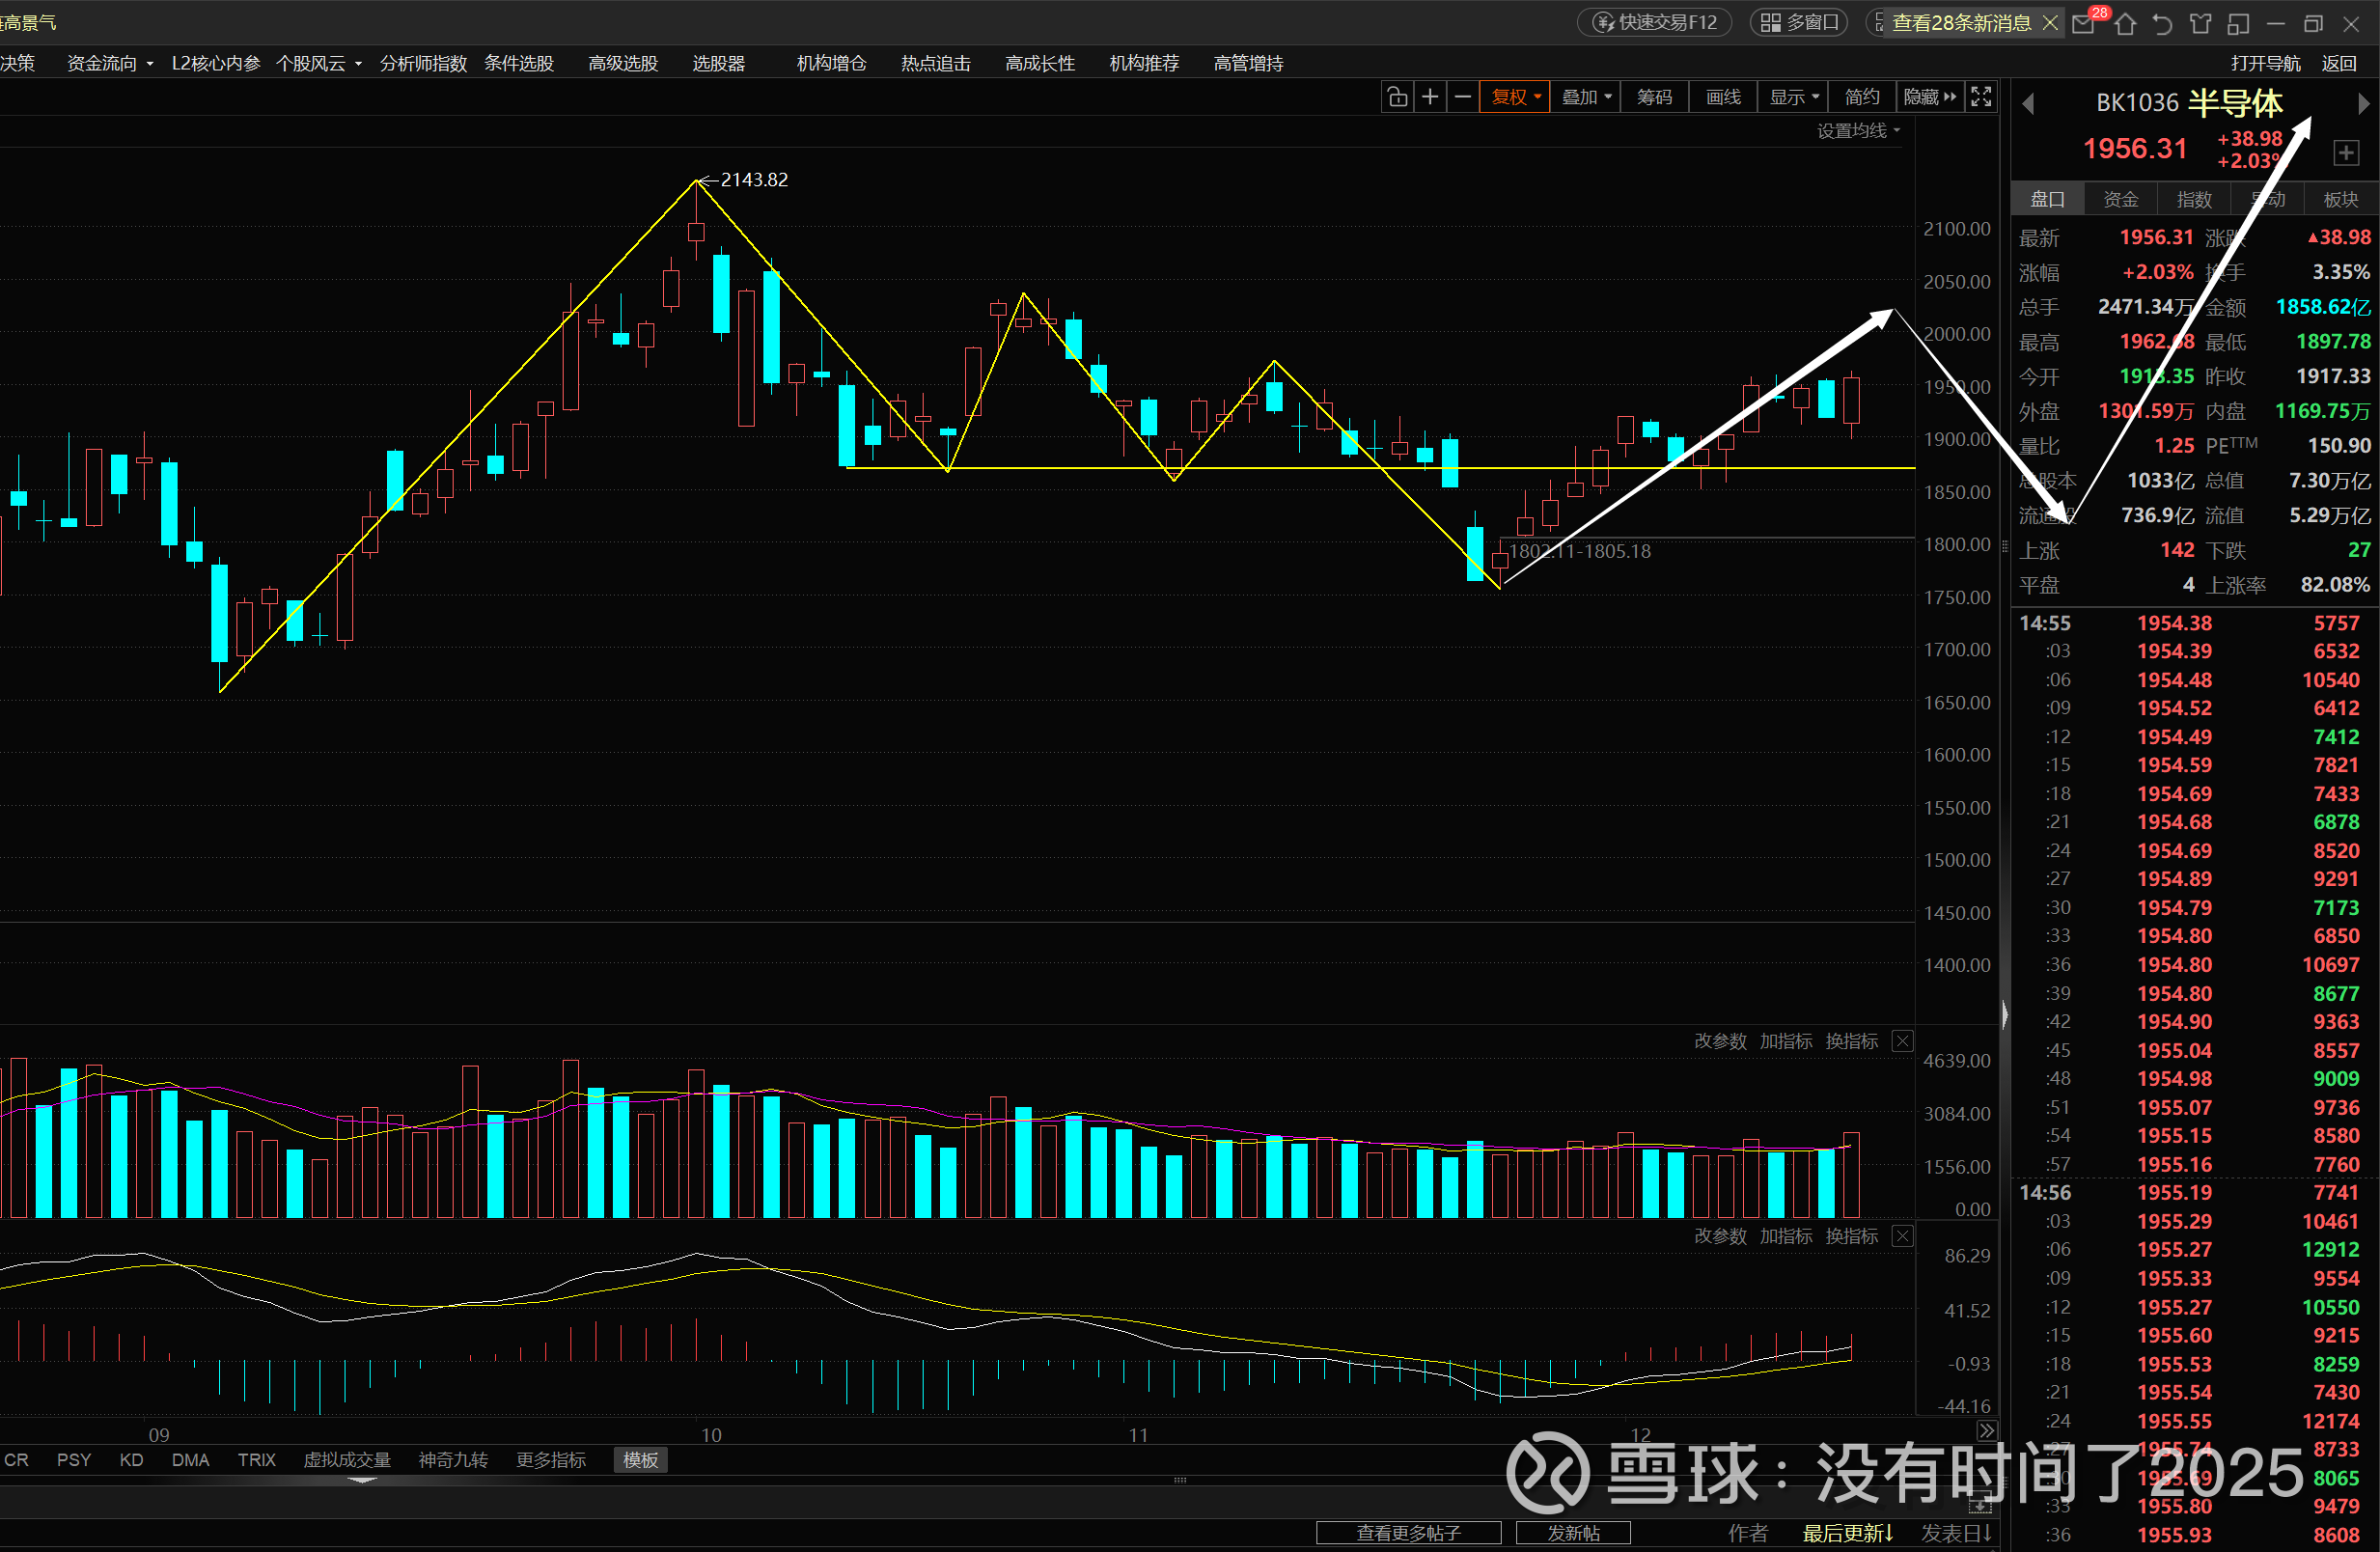This screenshot has width=2380, height=1552.
Task: Close the volume indicator sub-panel
Action: coord(1902,1041)
